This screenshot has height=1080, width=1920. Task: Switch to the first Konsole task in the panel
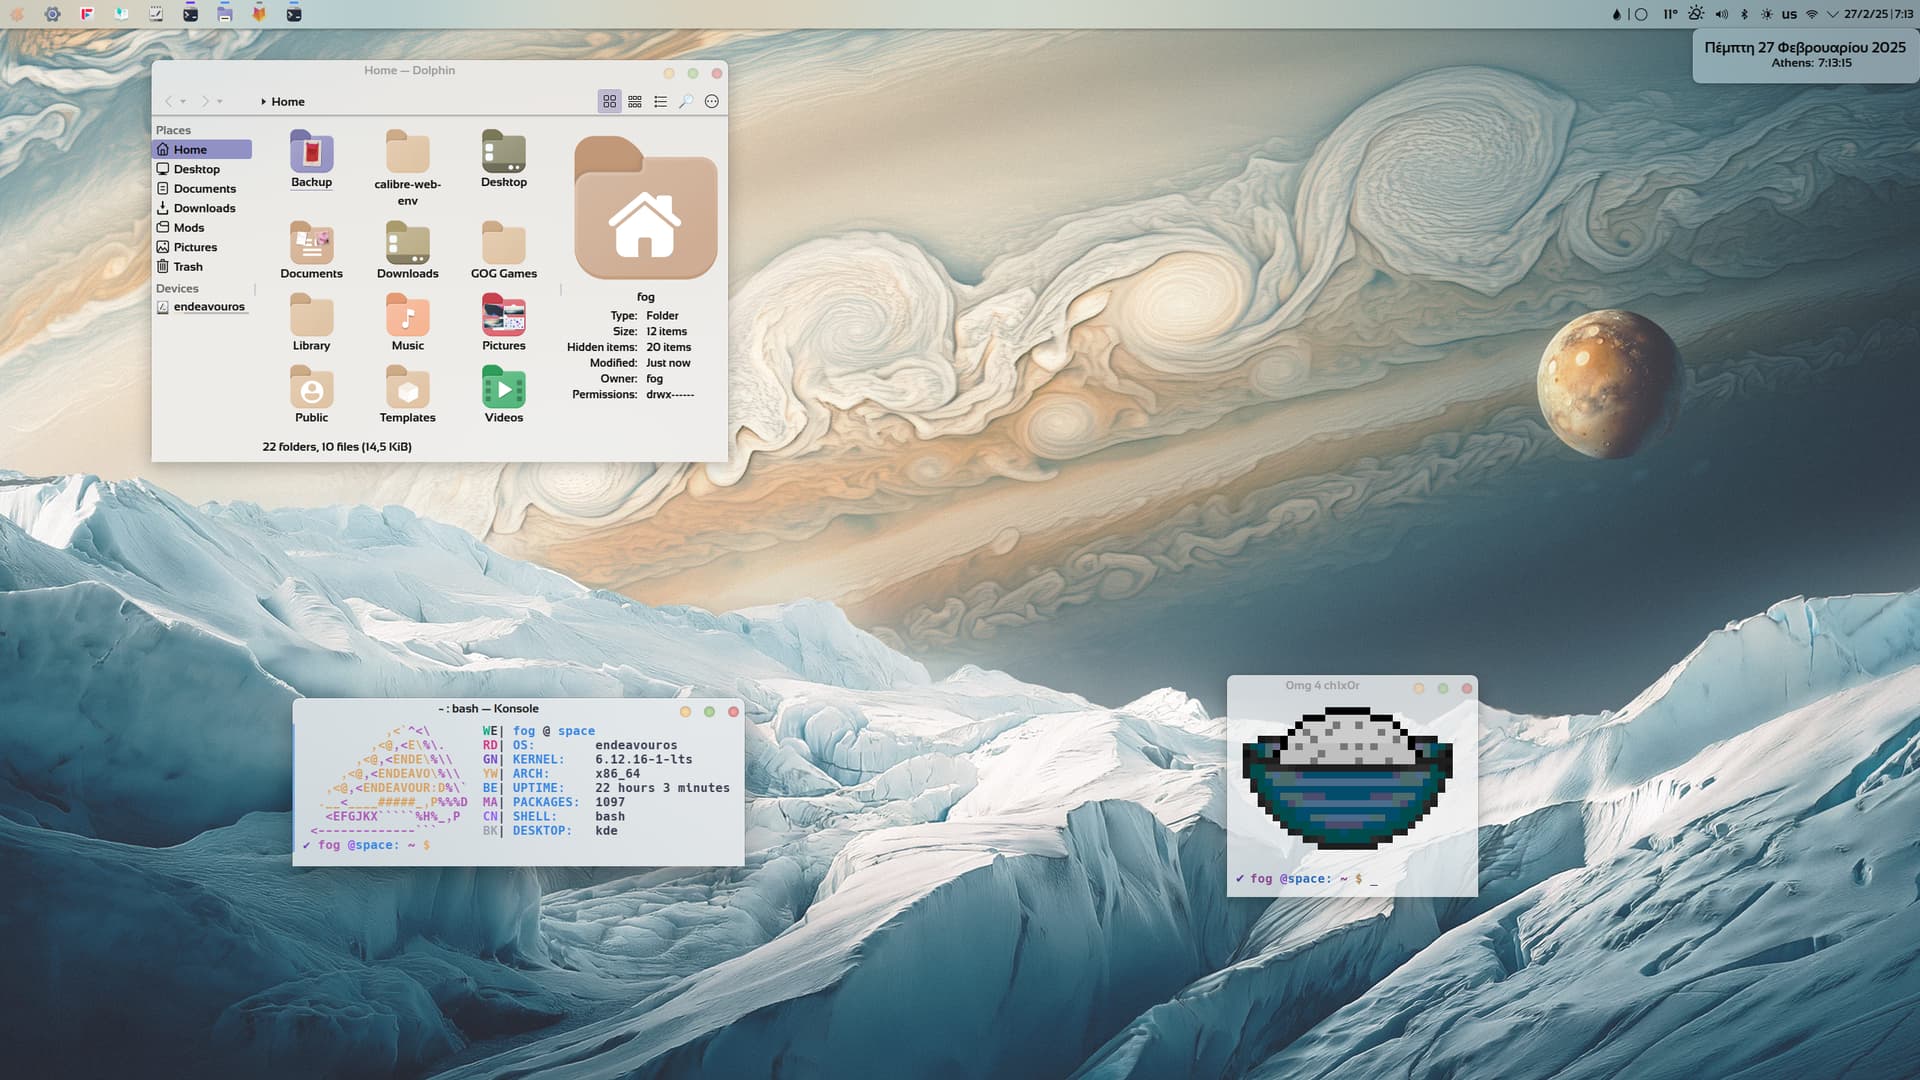(190, 14)
